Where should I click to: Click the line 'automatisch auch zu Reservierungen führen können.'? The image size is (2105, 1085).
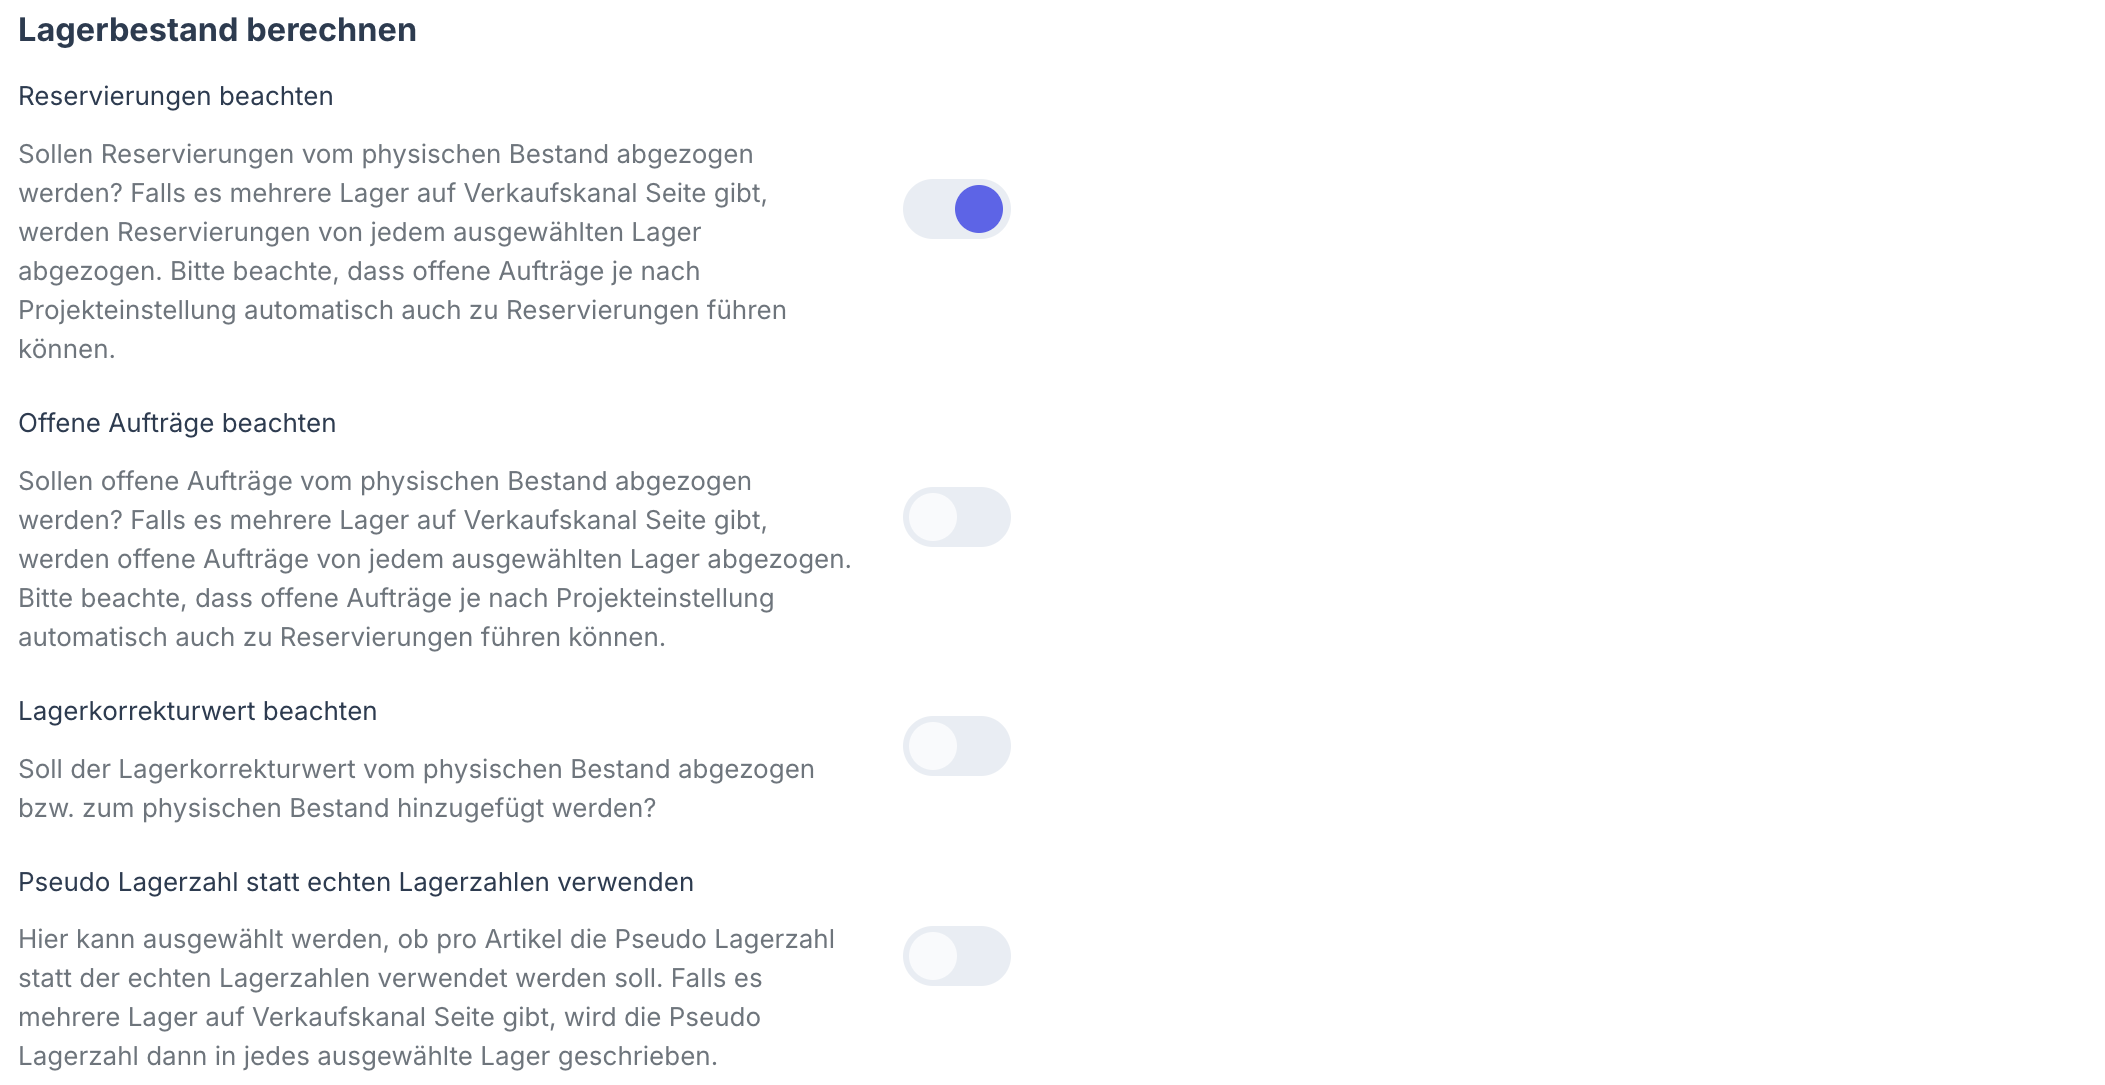[342, 637]
